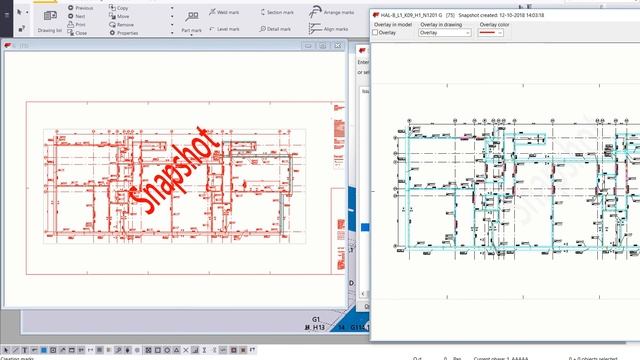The image size is (640, 360).
Task: Open the Overlay color dropdown arrow
Action: coord(500,33)
